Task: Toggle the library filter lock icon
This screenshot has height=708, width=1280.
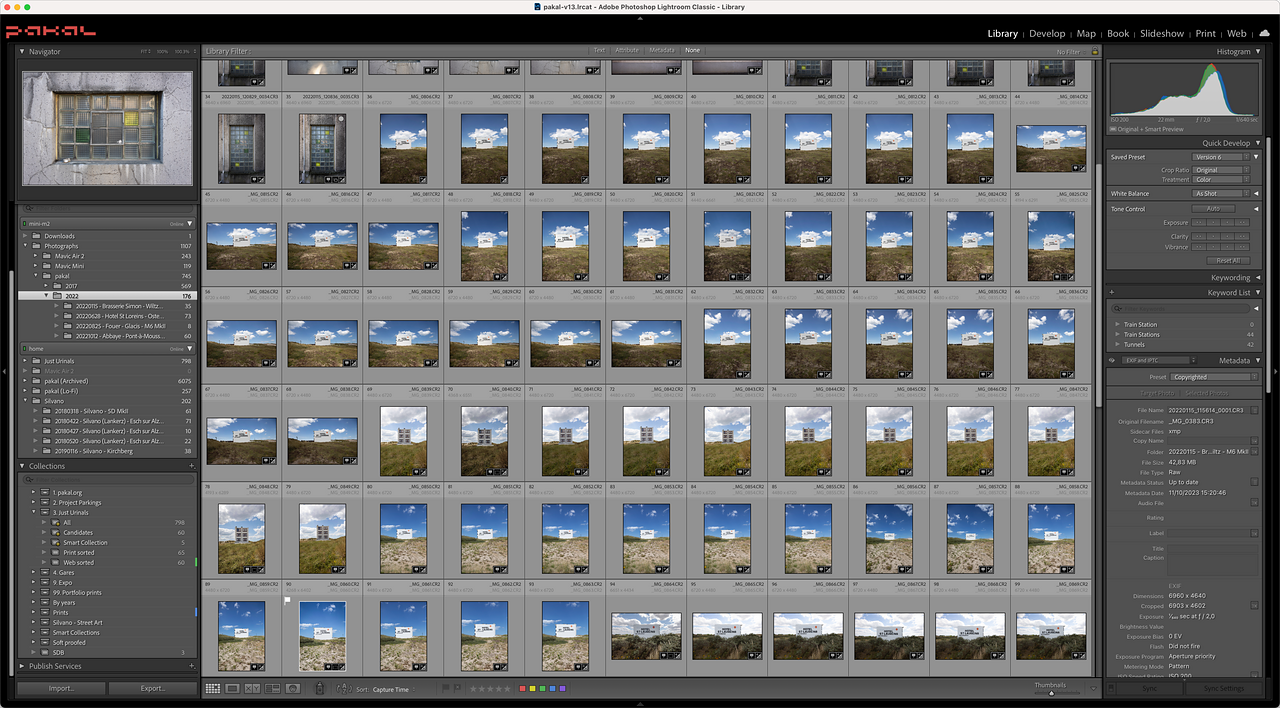Action: tap(1095, 51)
